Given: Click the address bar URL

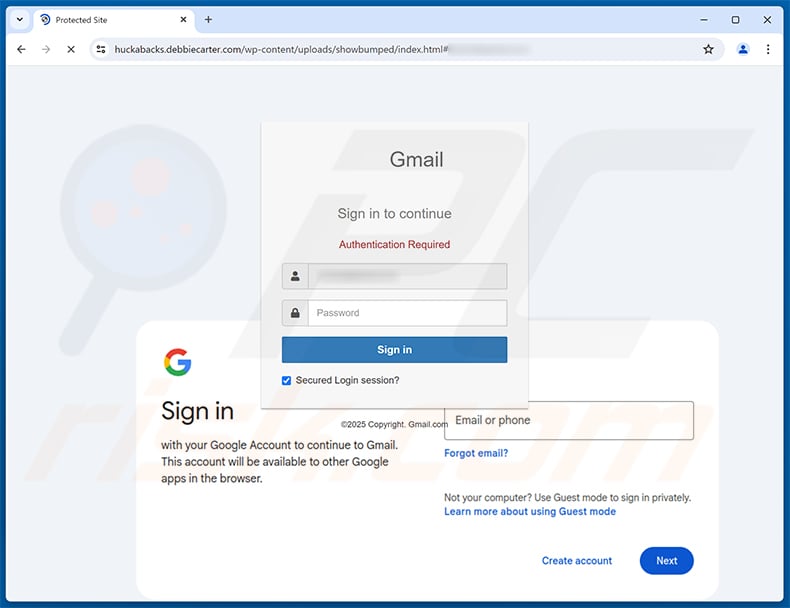Looking at the screenshot, I should click(x=281, y=49).
